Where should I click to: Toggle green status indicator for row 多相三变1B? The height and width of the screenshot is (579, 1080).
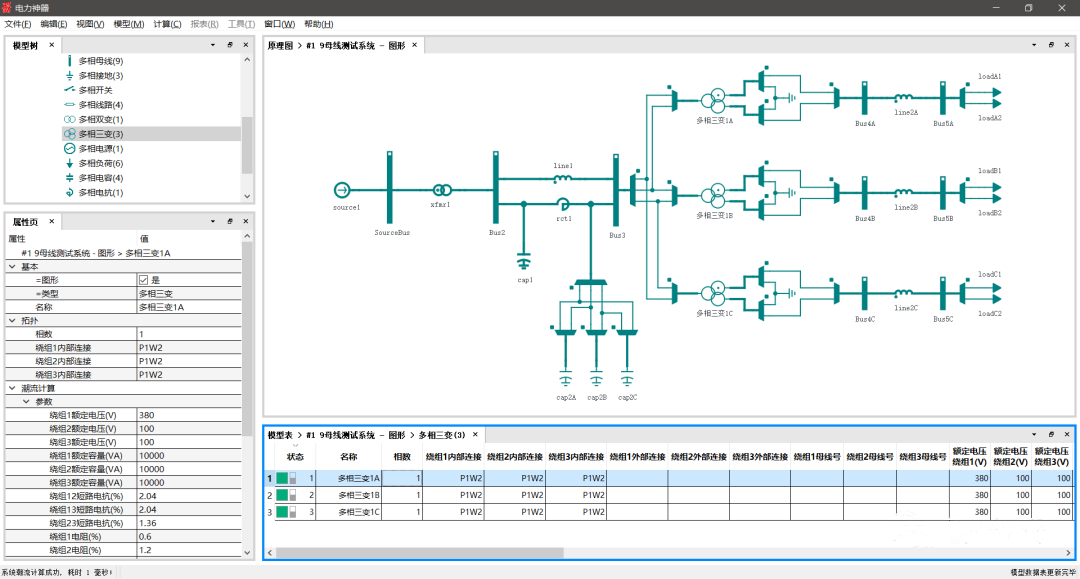(282, 495)
